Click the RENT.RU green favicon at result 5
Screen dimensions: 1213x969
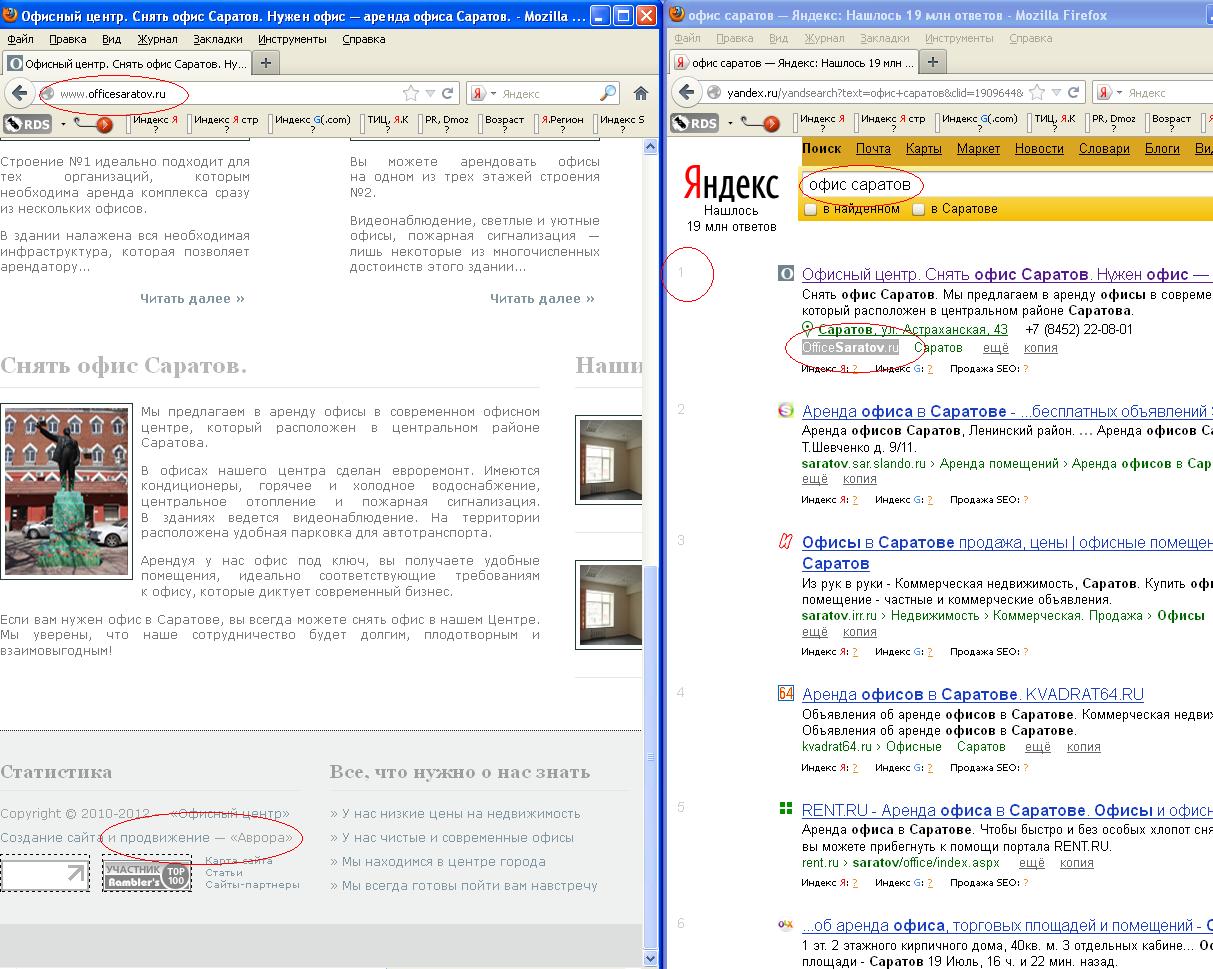click(x=786, y=809)
